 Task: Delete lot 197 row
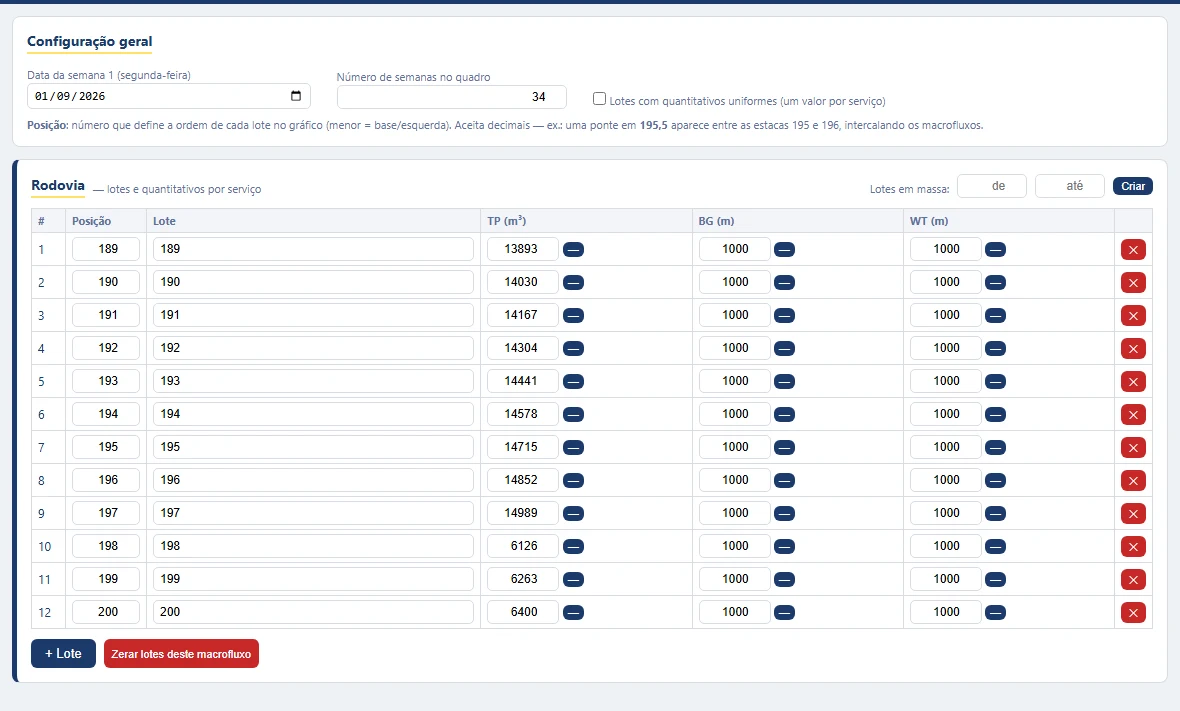coord(1133,514)
